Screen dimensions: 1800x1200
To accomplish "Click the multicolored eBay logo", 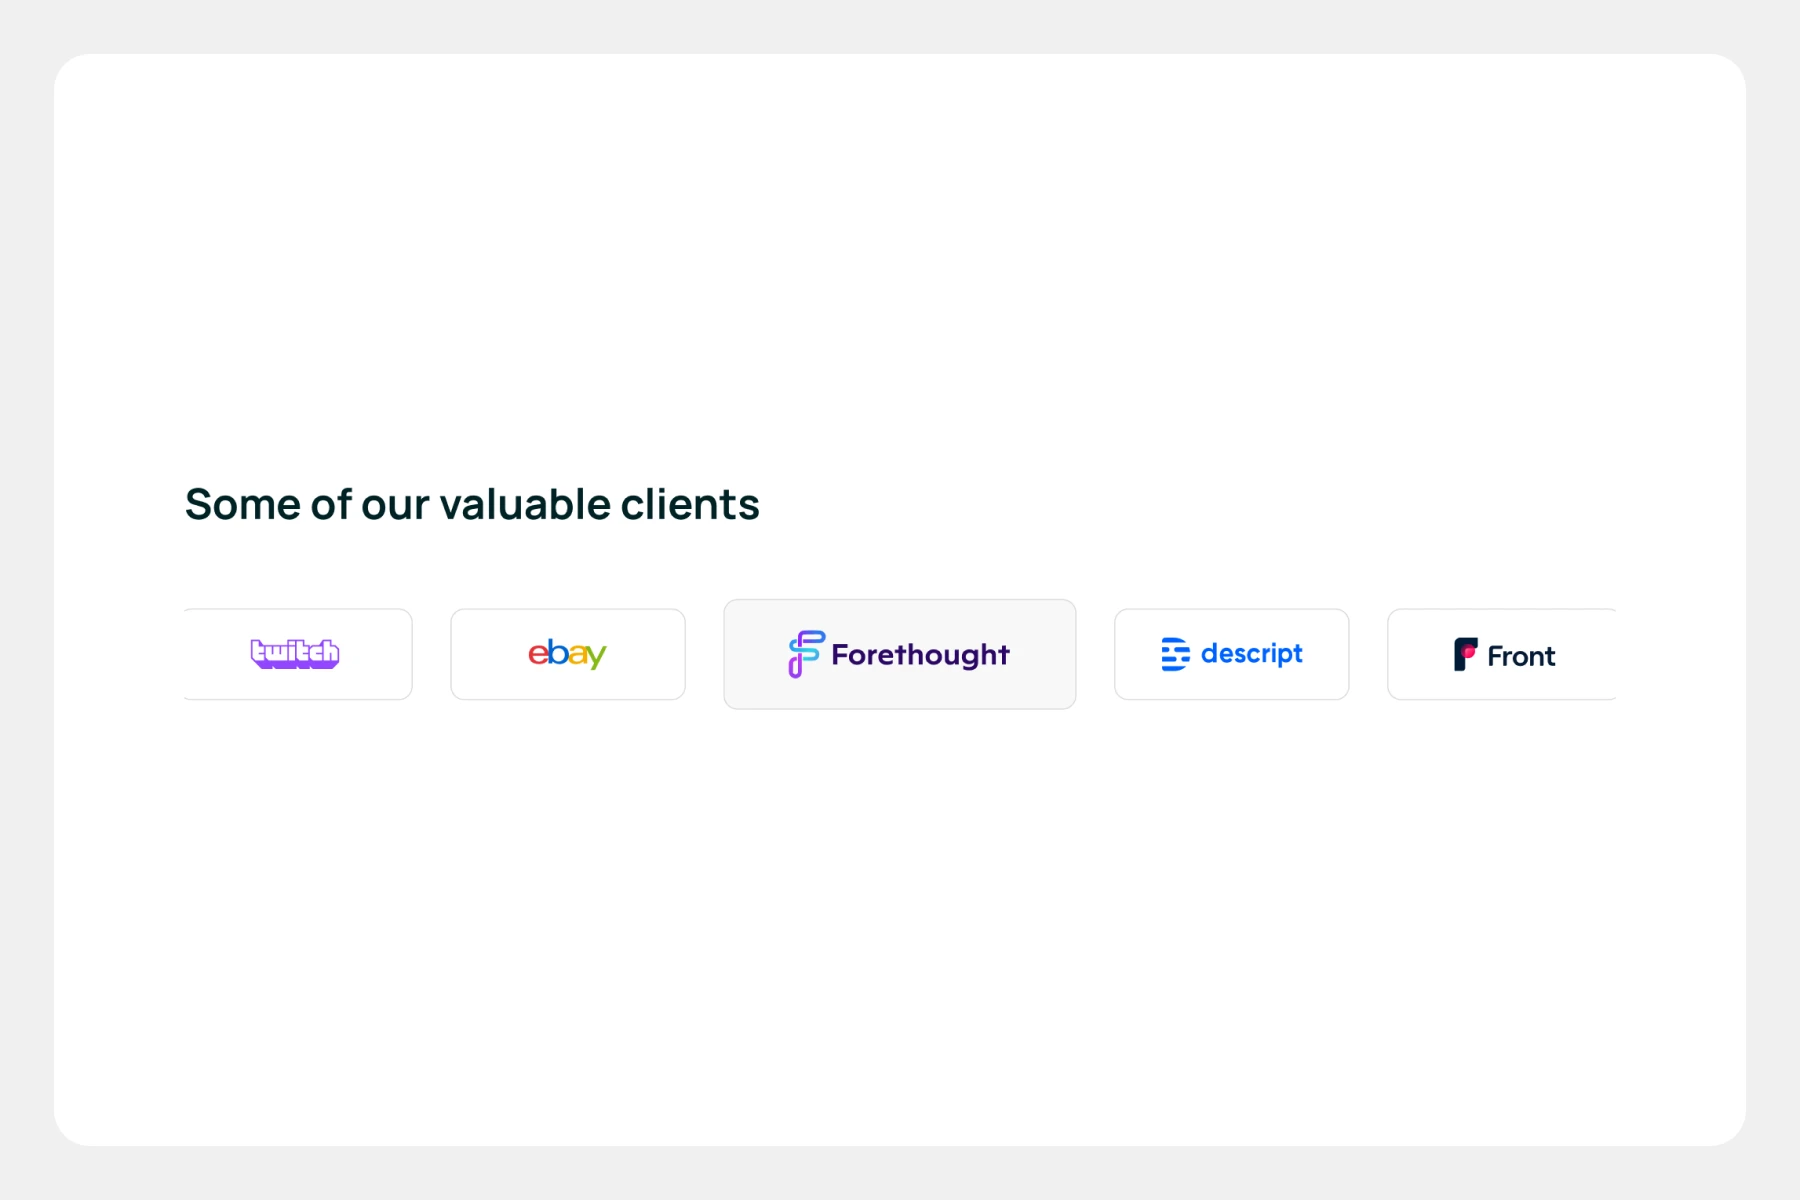I will pyautogui.click(x=567, y=654).
